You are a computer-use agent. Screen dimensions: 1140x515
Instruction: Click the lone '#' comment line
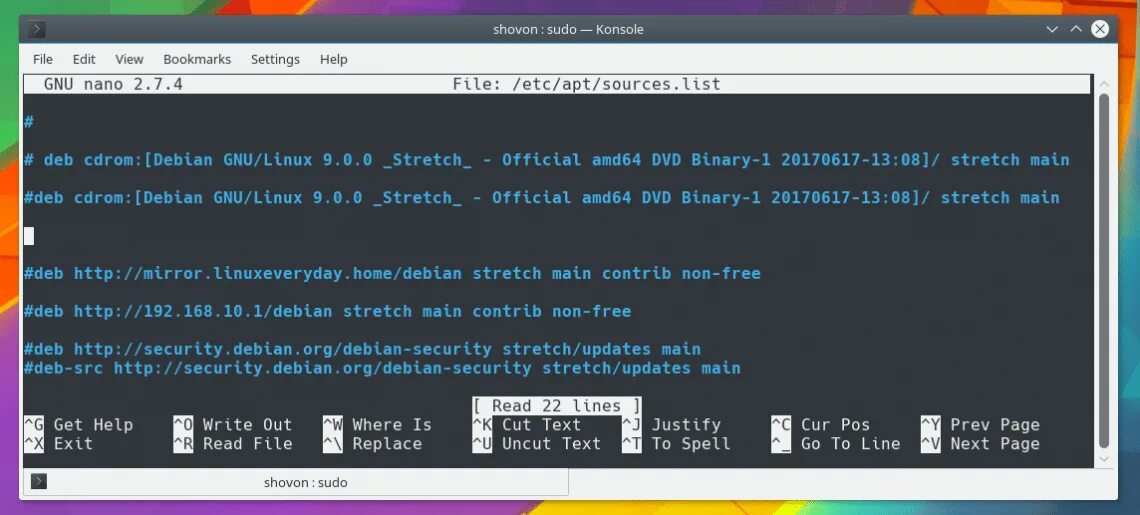(28, 121)
